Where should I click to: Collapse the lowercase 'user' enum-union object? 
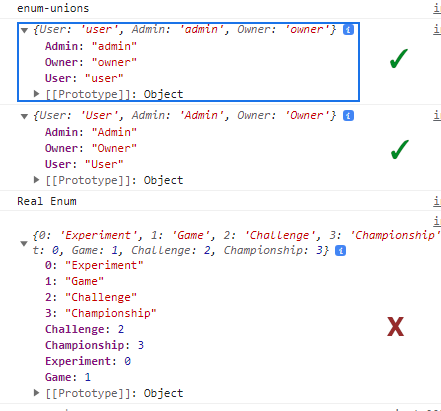24,30
